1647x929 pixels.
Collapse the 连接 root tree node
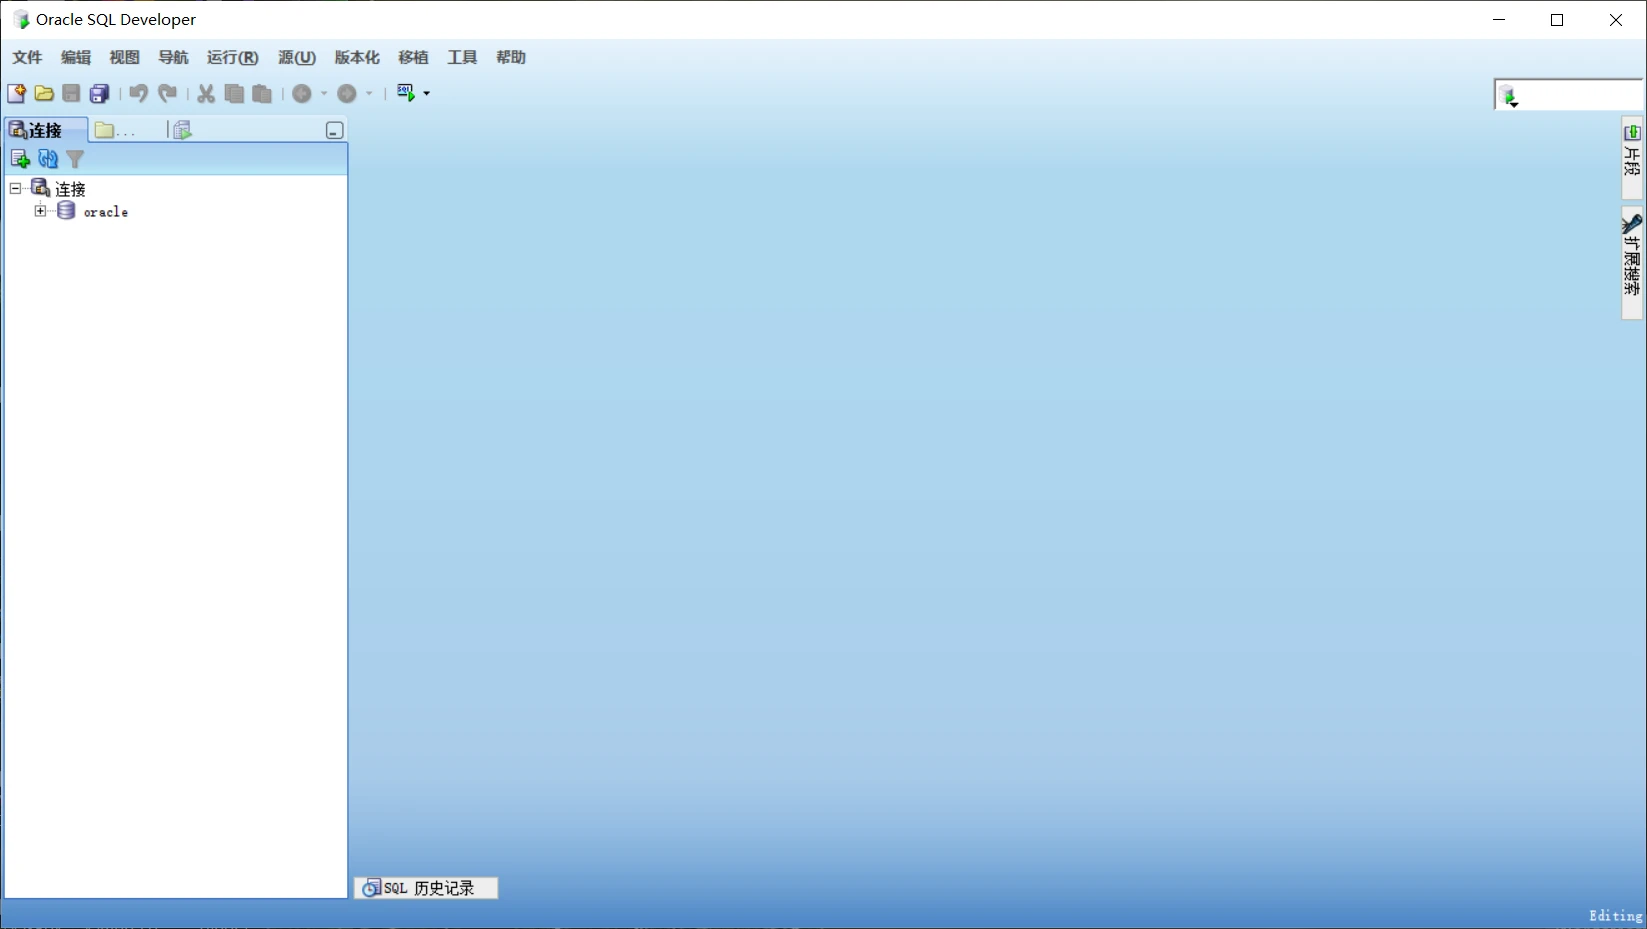pyautogui.click(x=16, y=188)
